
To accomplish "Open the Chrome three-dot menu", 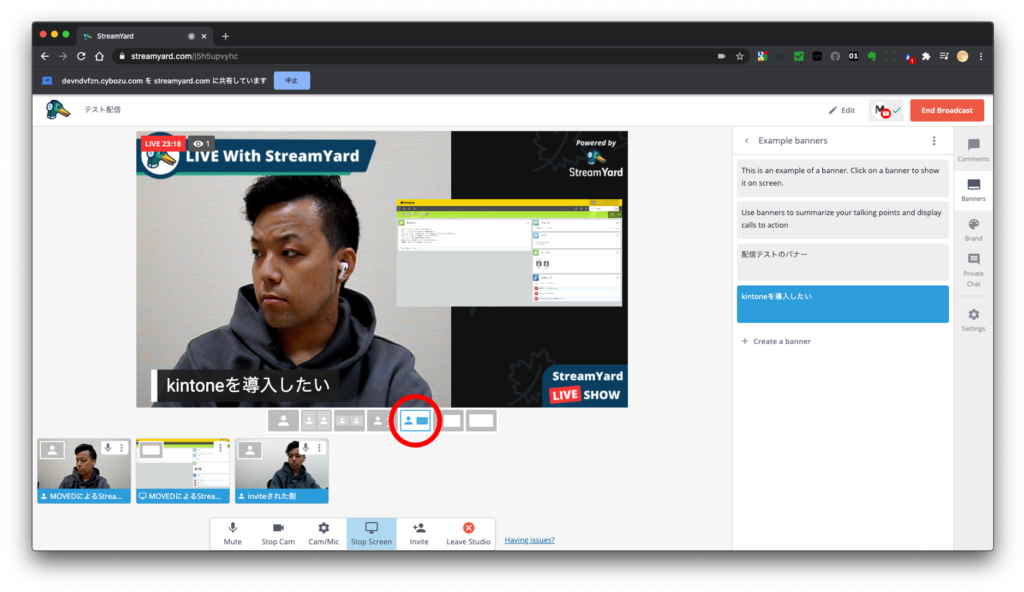I will click(981, 56).
